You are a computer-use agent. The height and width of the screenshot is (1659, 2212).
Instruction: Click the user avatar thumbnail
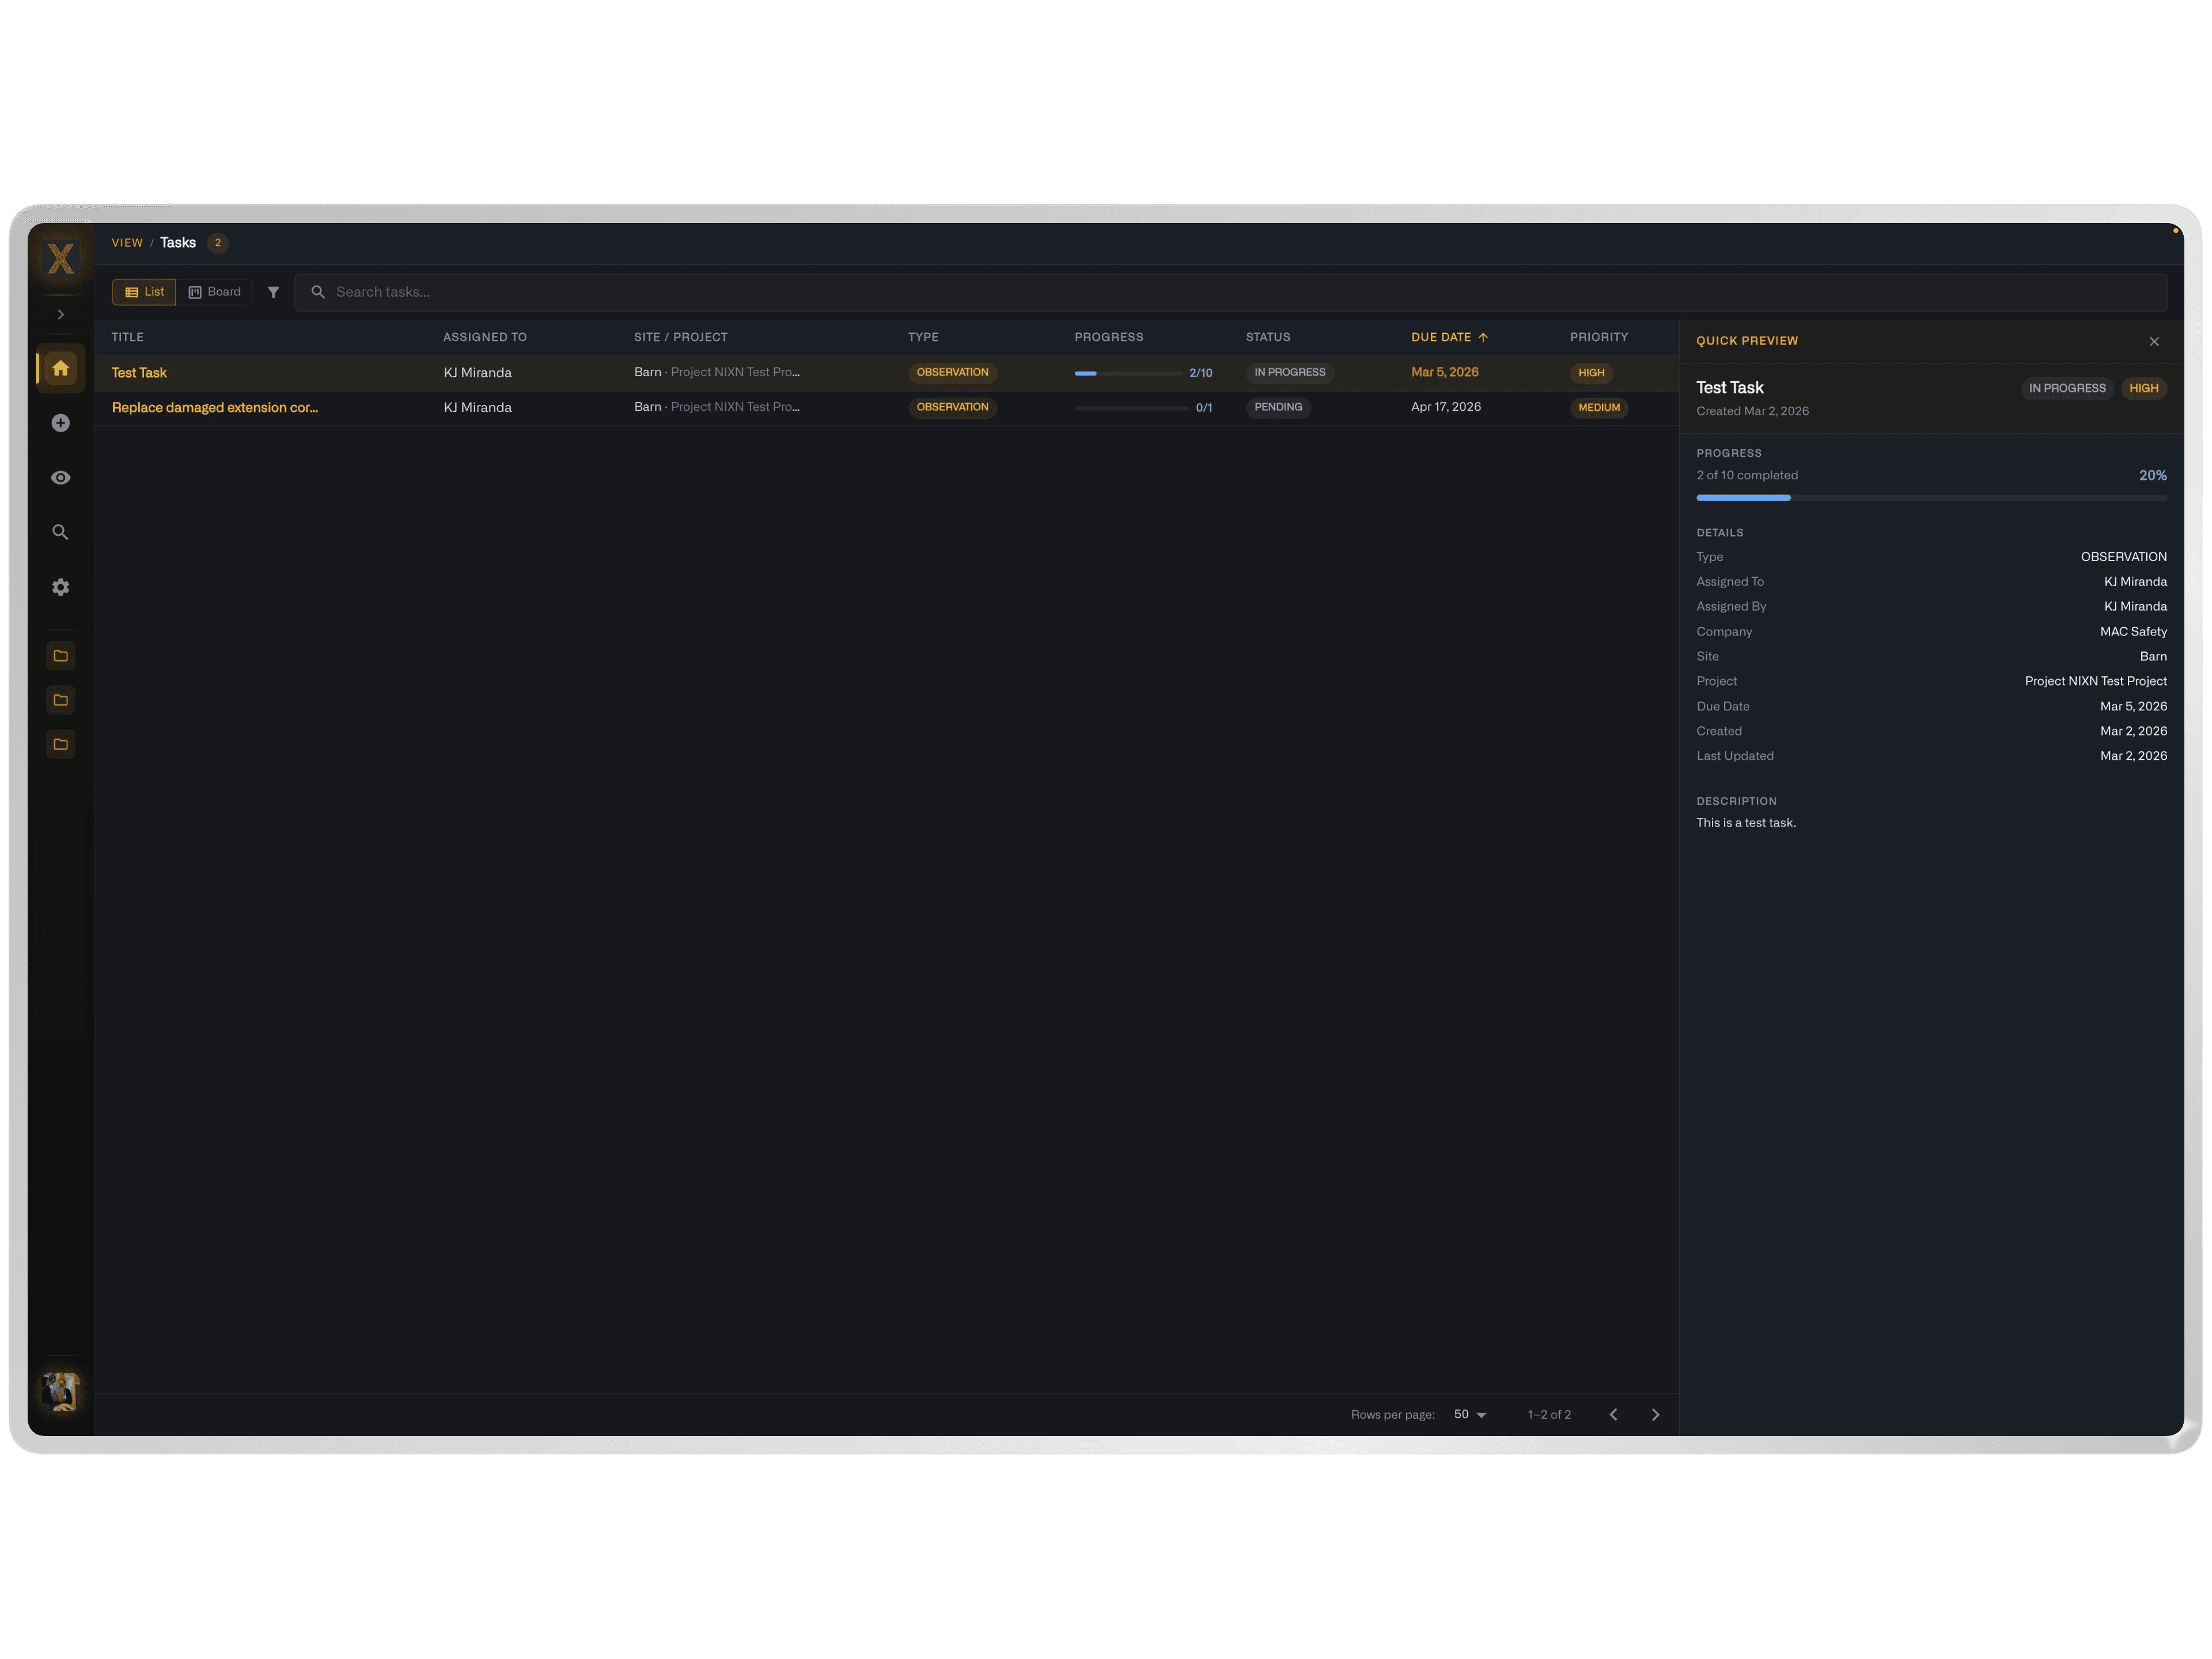tap(61, 1391)
